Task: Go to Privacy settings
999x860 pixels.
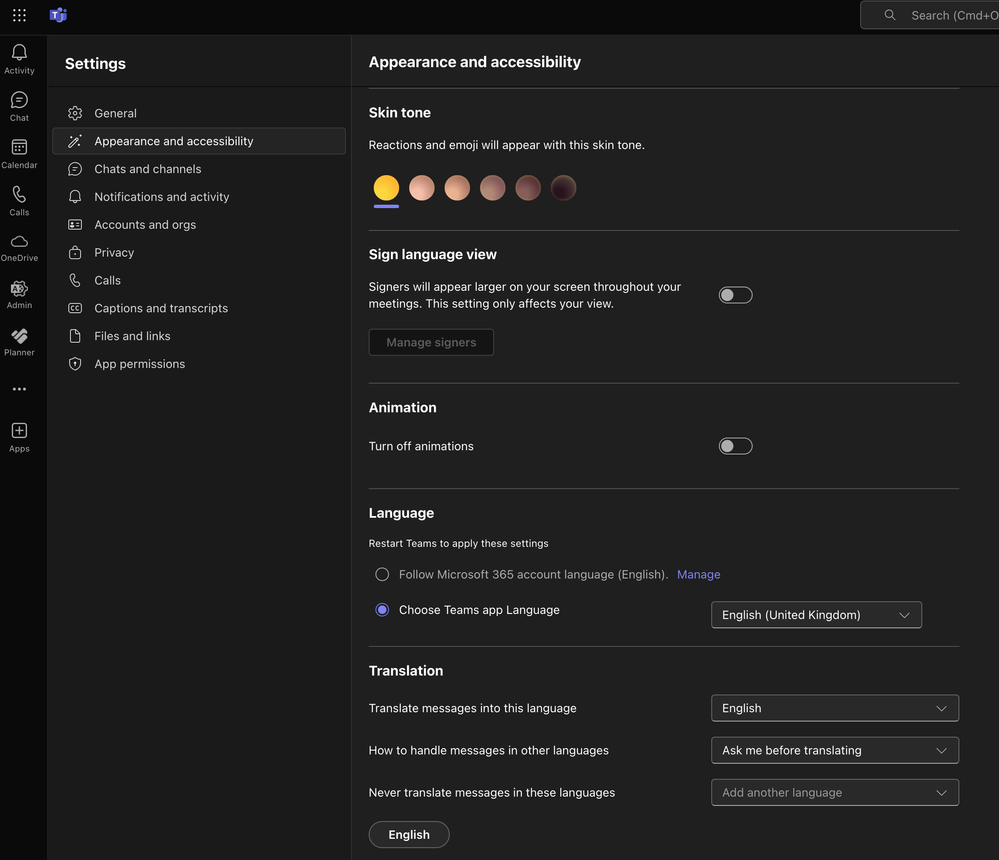Action: (199, 253)
